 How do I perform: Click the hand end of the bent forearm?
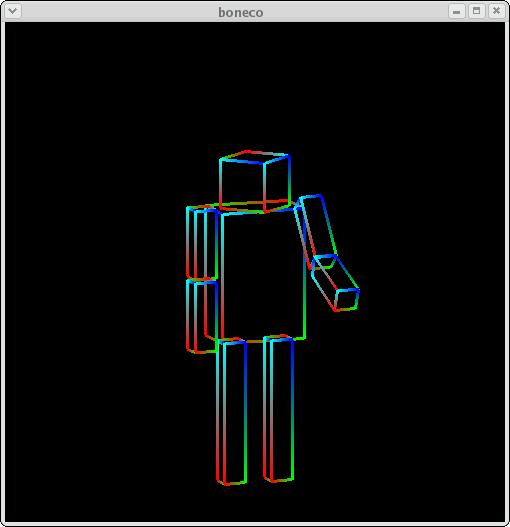[x=347, y=300]
